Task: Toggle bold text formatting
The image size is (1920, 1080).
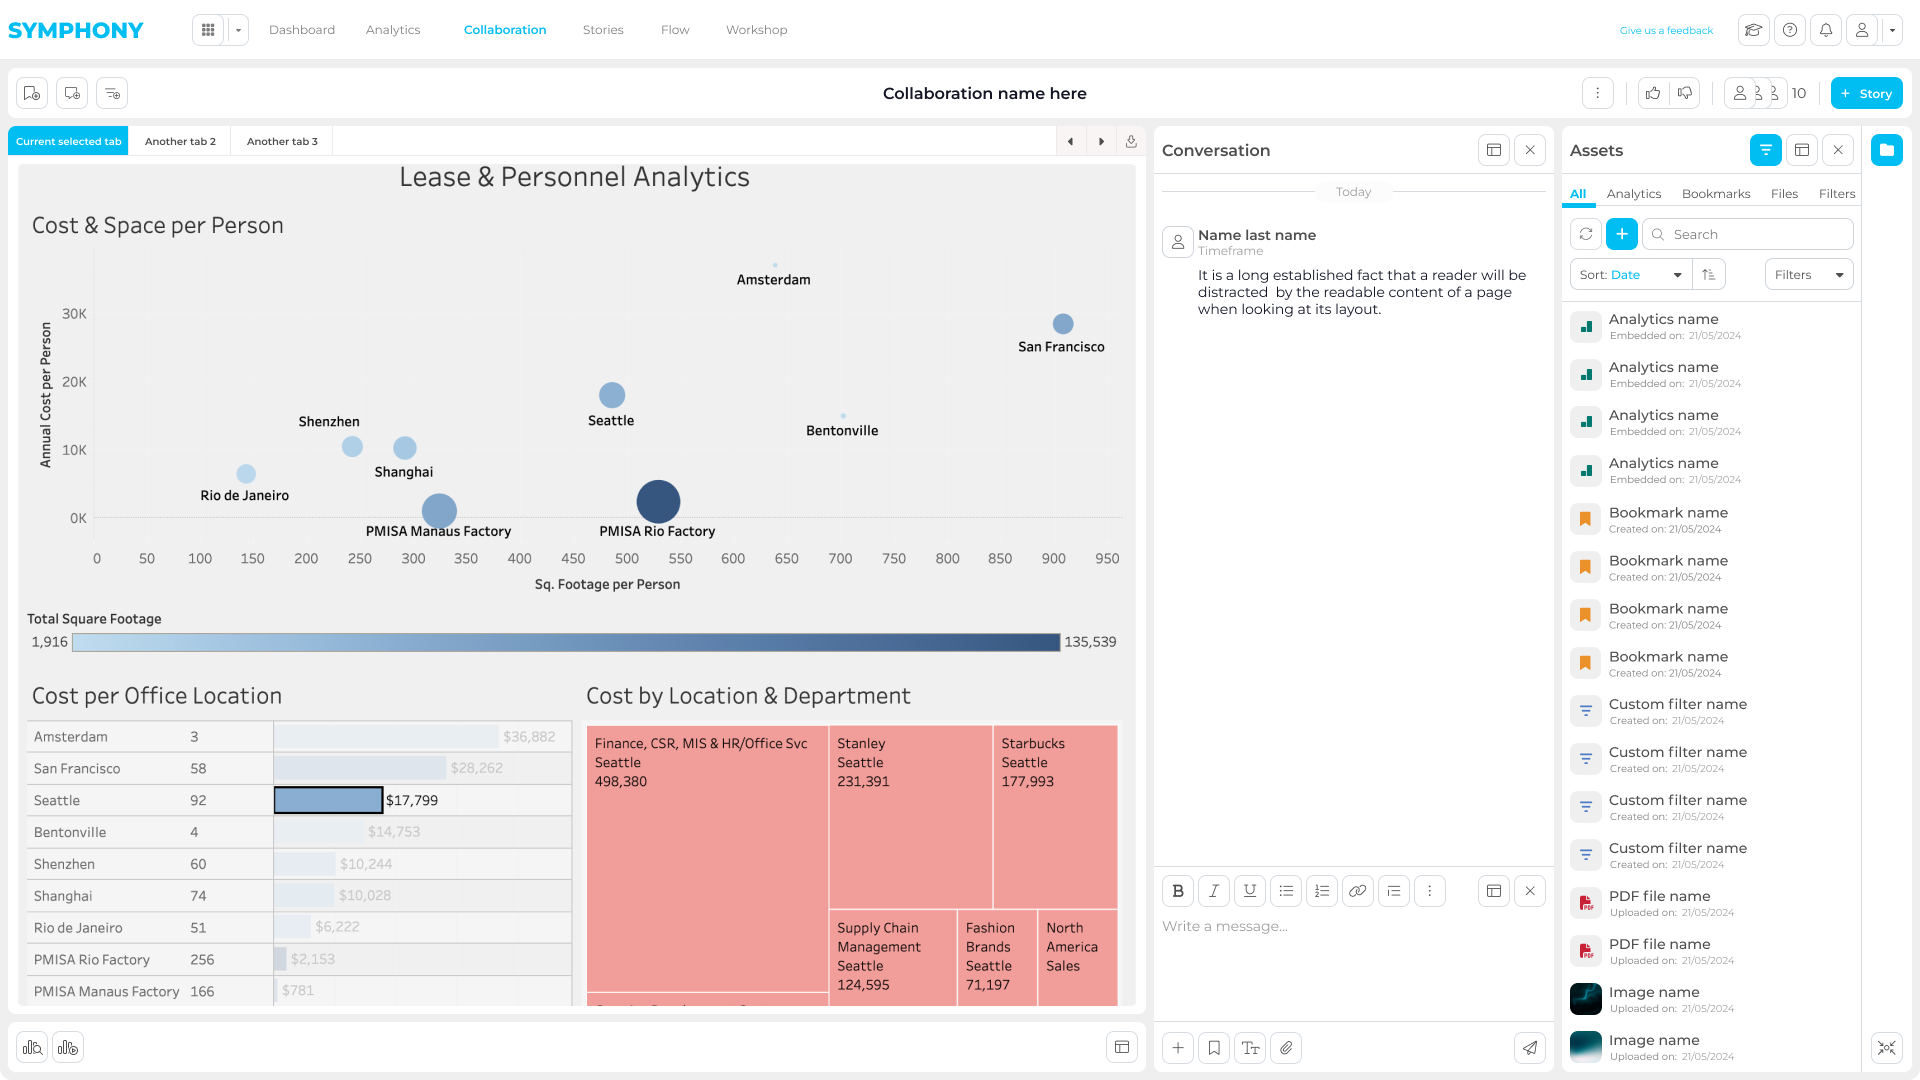Action: pyautogui.click(x=1178, y=891)
